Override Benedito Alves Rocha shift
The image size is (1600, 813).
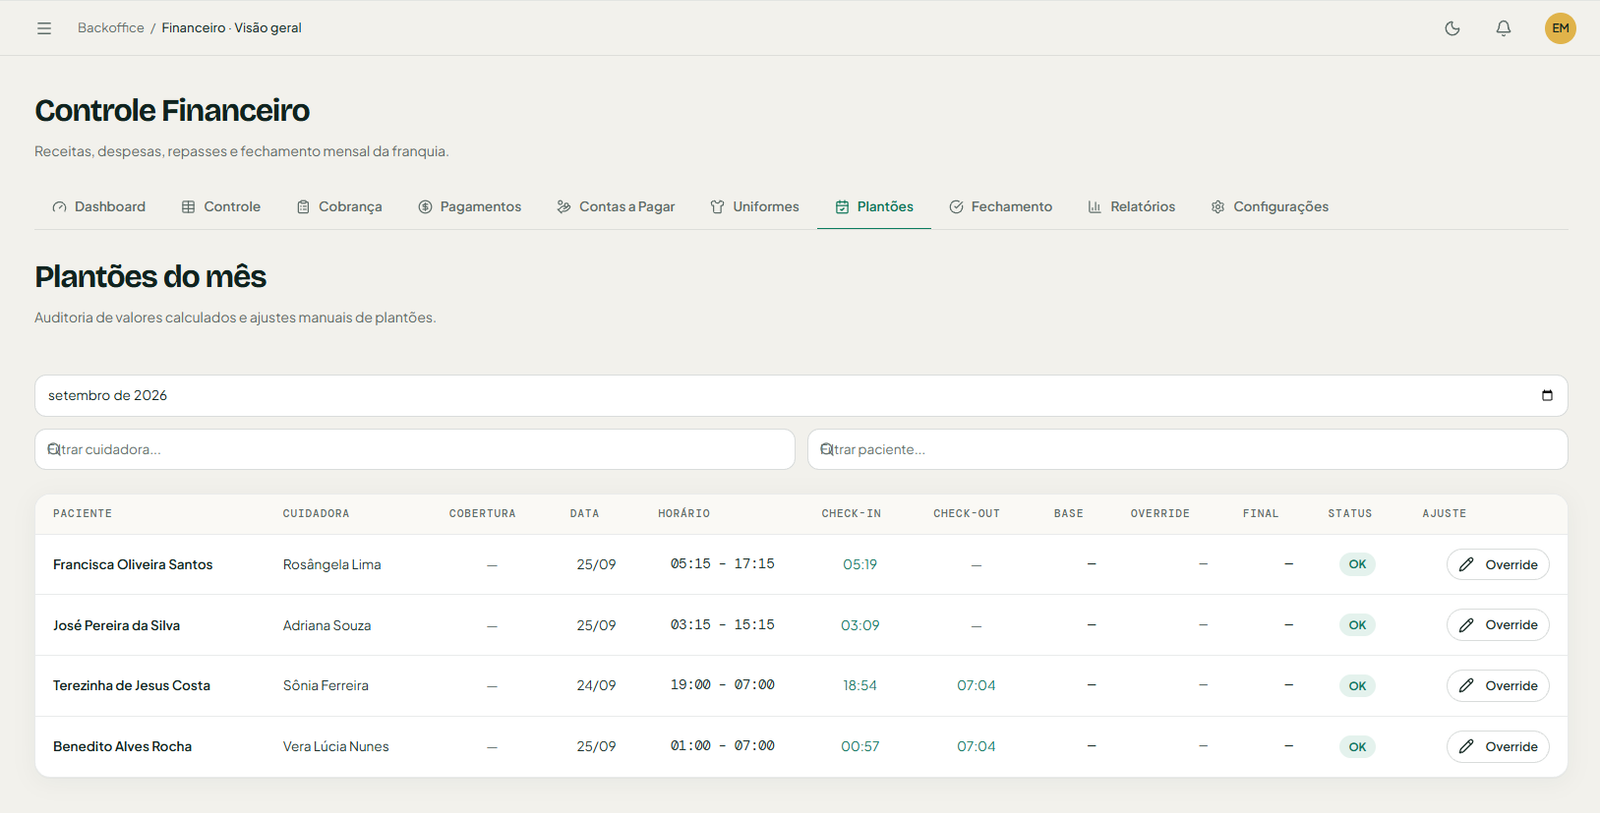[1498, 747]
